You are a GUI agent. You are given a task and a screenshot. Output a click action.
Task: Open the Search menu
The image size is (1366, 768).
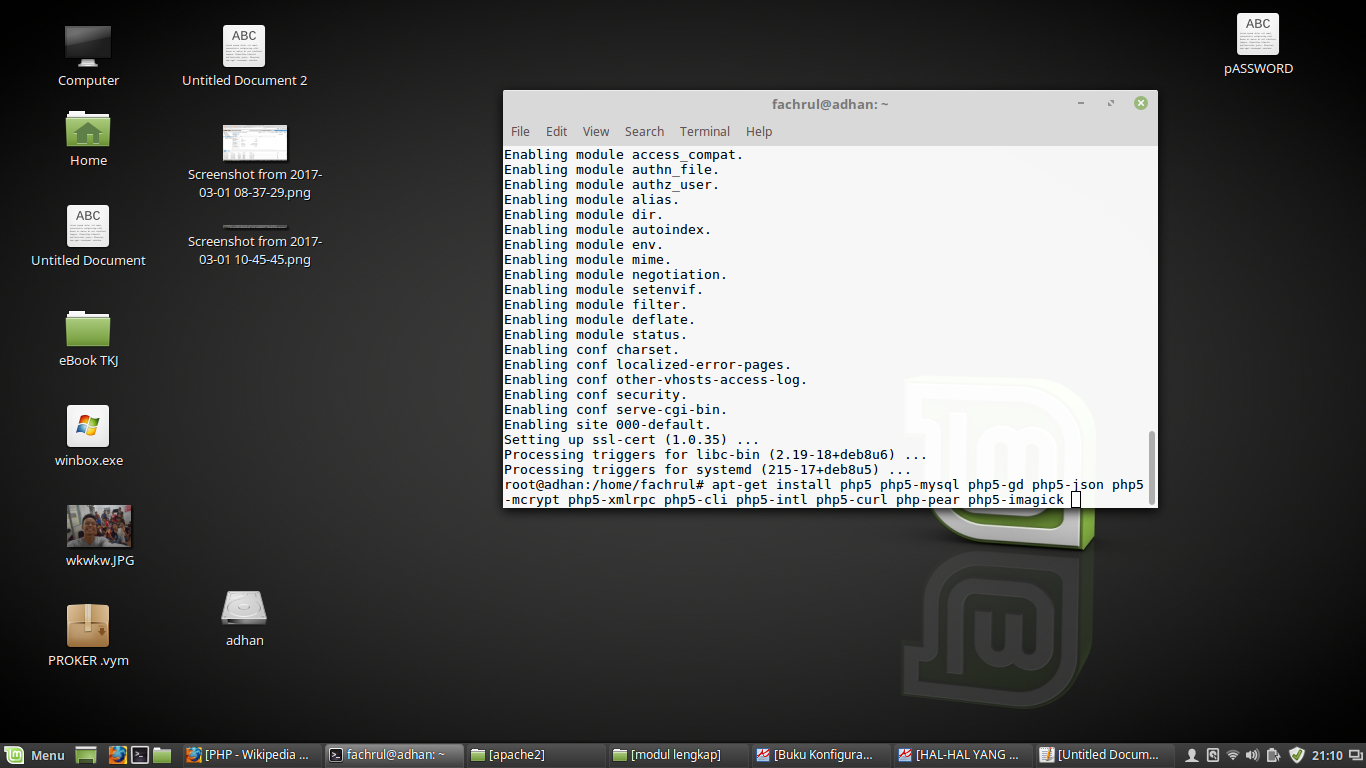[644, 131]
